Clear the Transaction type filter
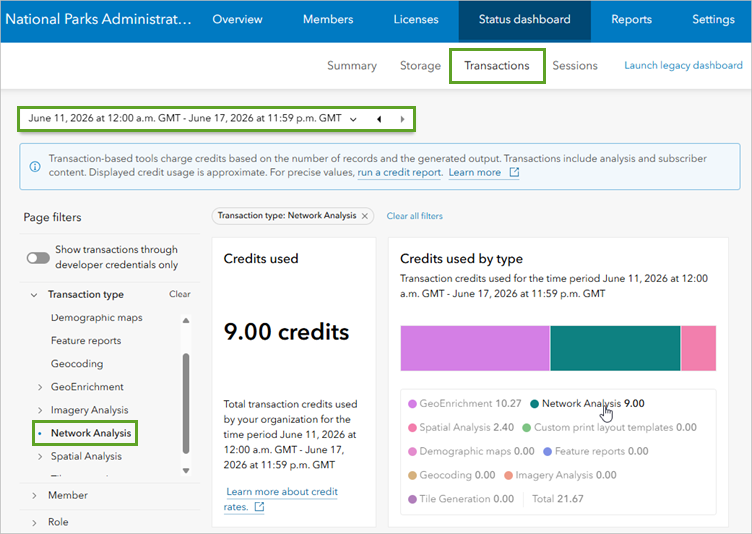 179,294
